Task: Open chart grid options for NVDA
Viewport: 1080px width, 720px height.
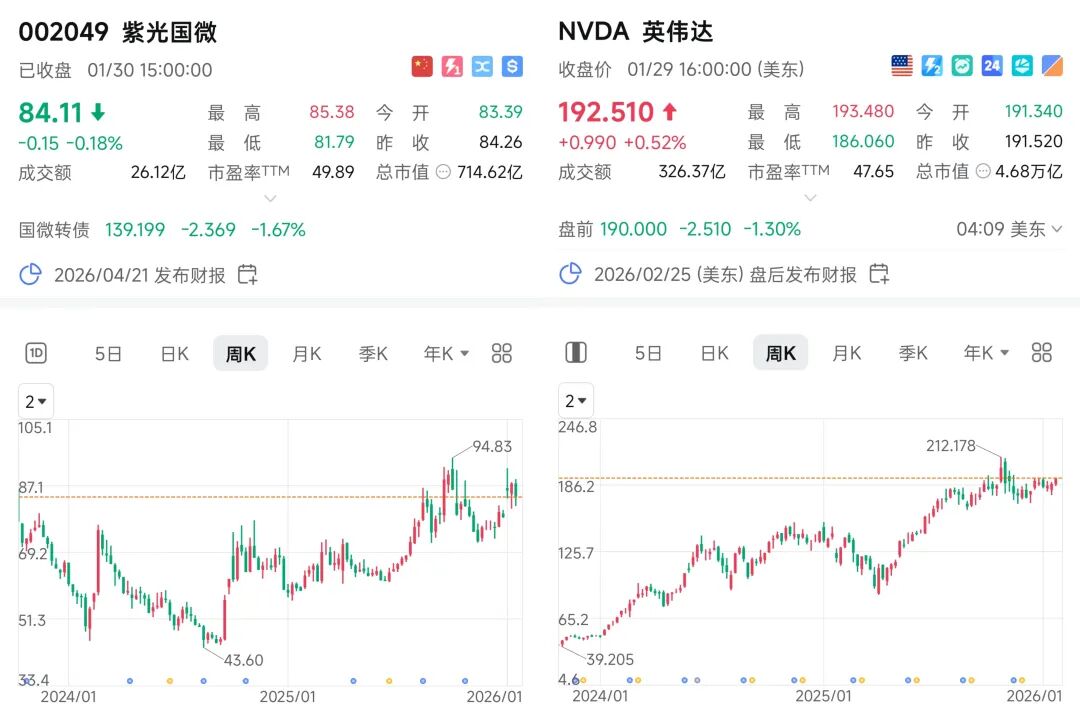Action: 1042,353
